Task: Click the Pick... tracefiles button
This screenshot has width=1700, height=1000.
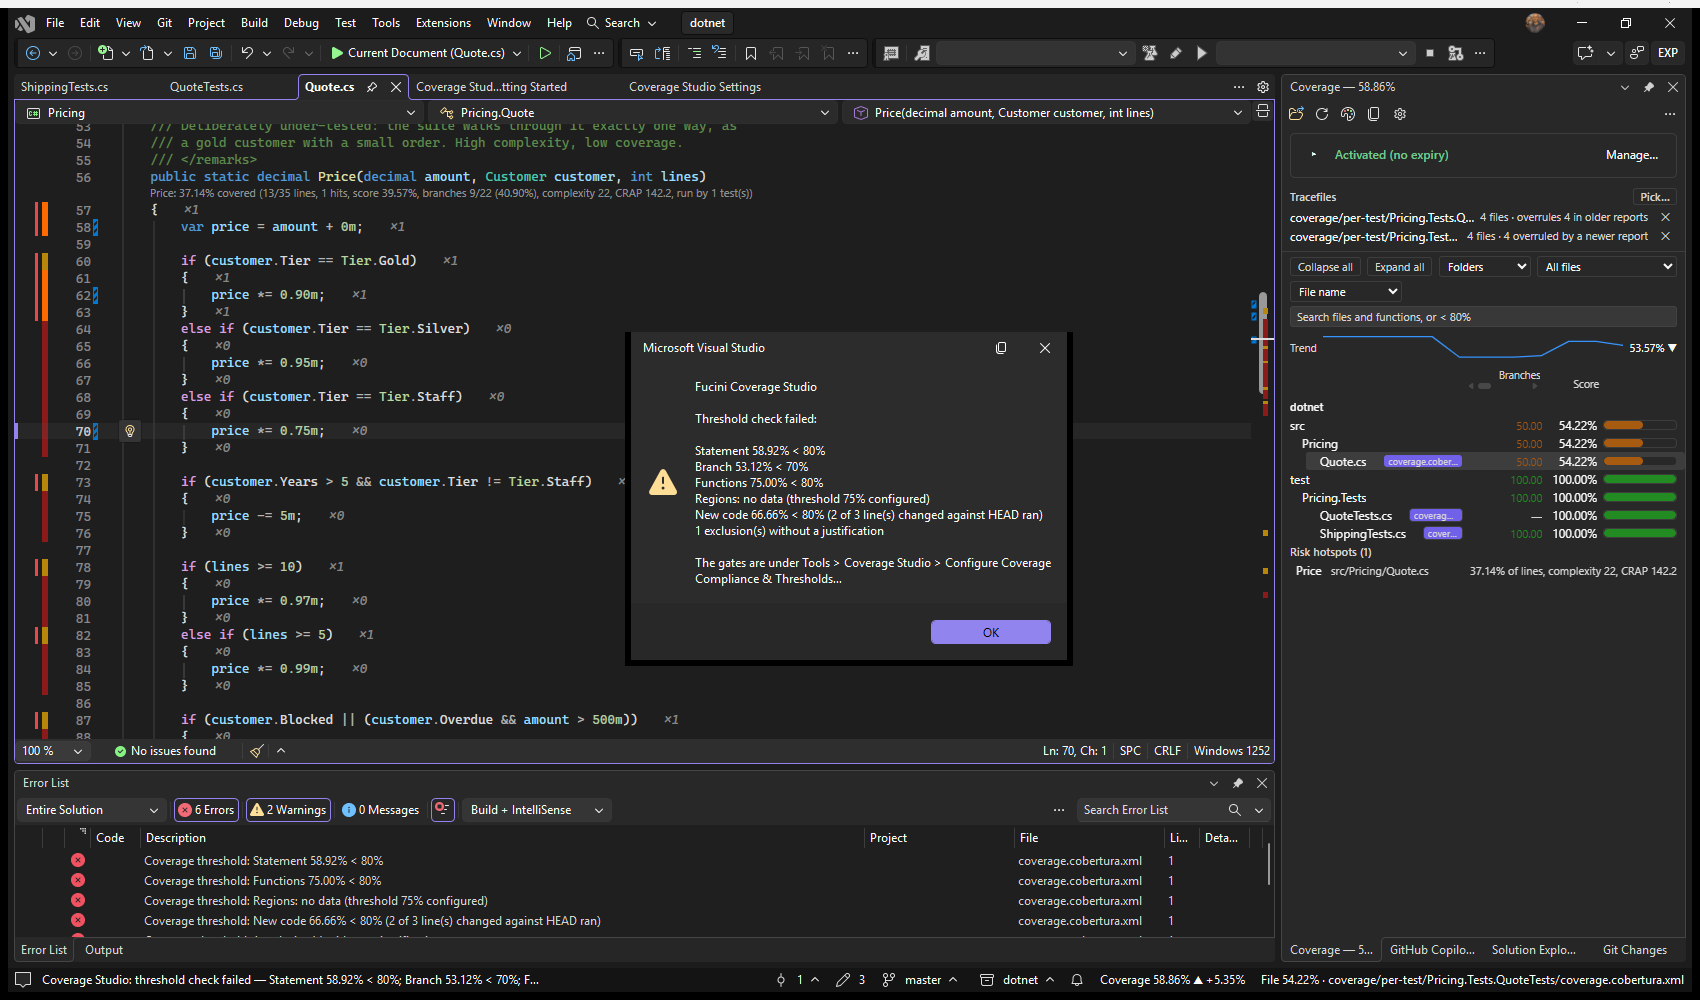Action: 1654,197
